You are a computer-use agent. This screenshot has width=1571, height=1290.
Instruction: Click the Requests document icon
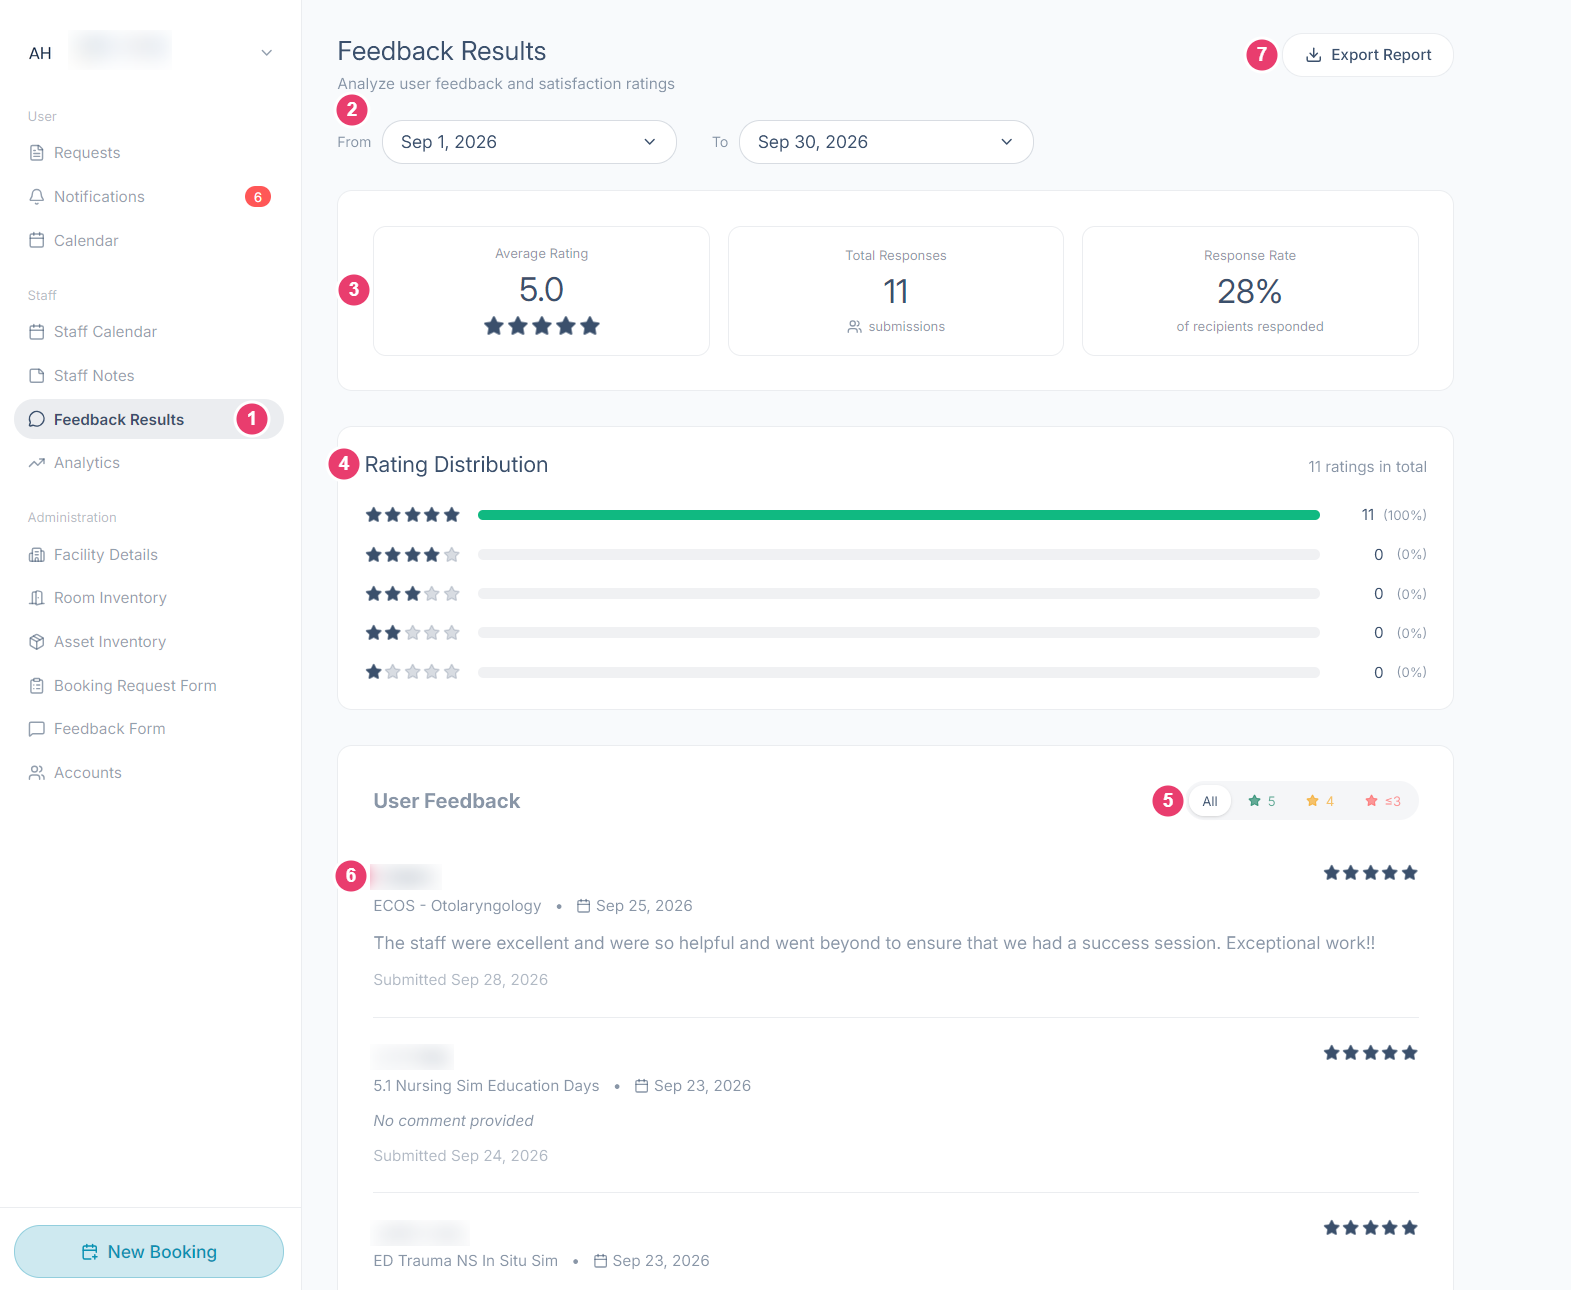pos(37,153)
